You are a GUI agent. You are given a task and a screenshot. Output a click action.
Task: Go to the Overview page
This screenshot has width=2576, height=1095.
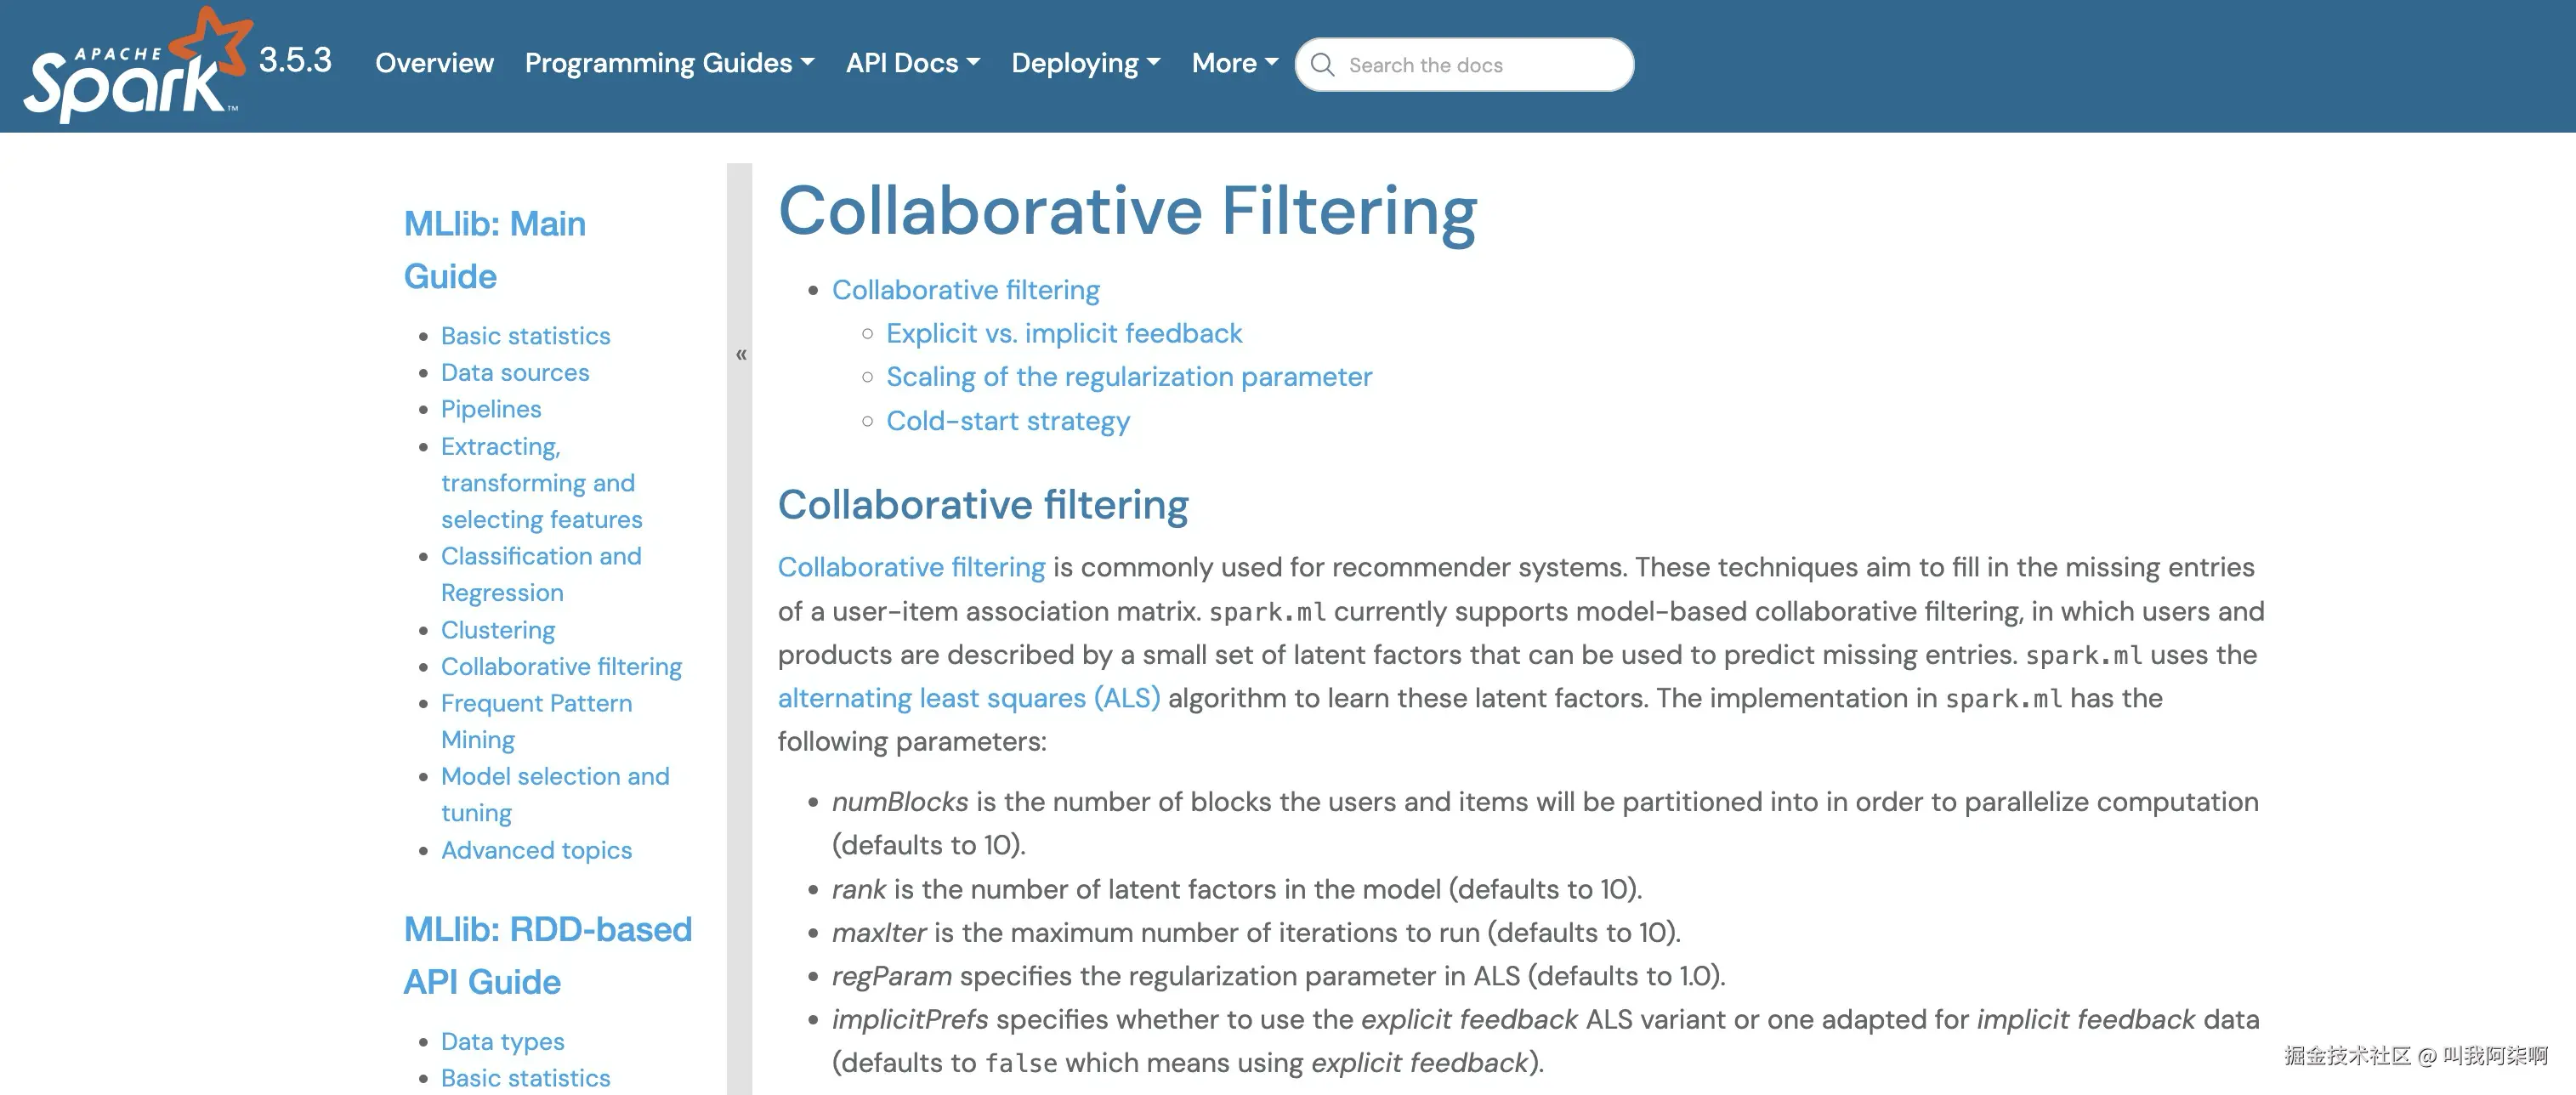[x=434, y=63]
